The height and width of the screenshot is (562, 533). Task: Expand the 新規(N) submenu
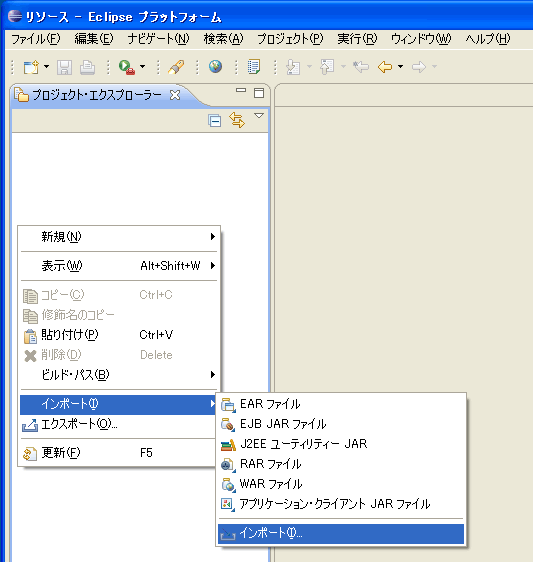click(119, 237)
